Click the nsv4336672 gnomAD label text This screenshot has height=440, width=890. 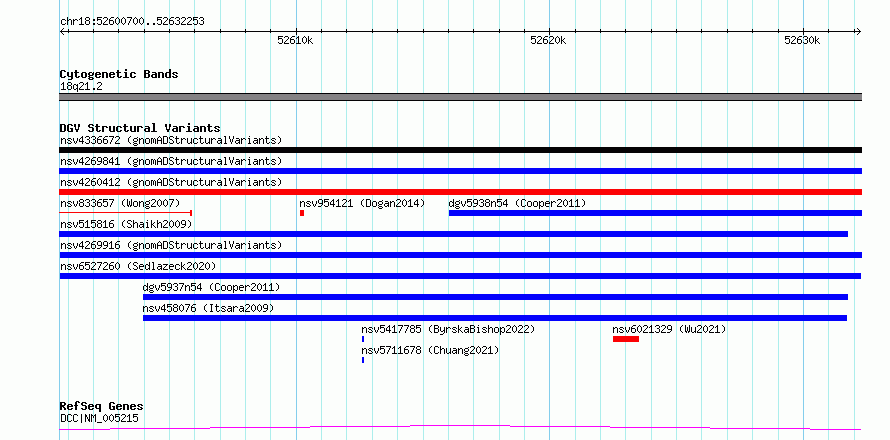171,140
